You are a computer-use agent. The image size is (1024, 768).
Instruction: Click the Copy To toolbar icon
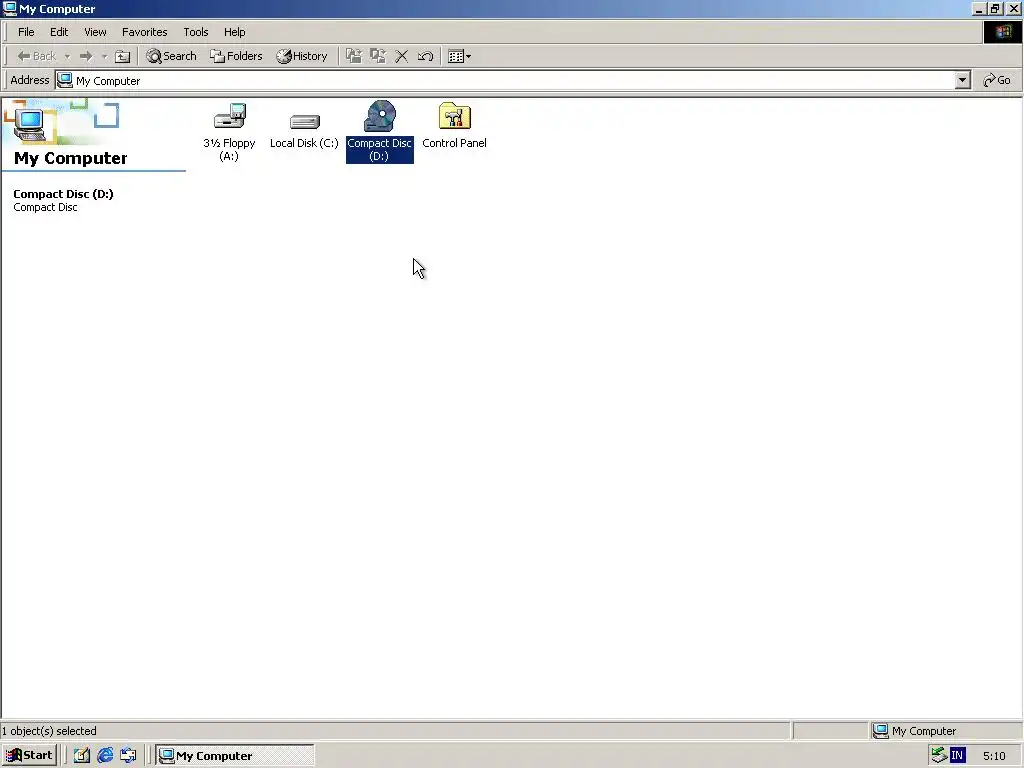click(x=378, y=56)
